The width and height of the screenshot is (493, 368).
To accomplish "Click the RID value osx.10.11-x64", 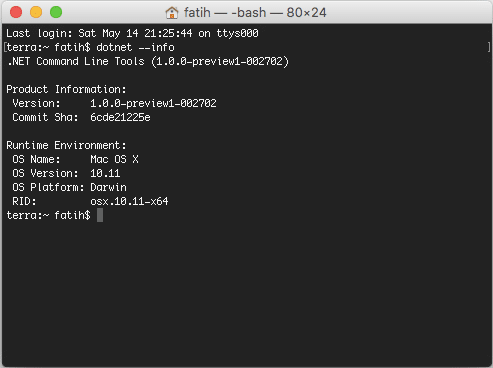I will click(129, 201).
